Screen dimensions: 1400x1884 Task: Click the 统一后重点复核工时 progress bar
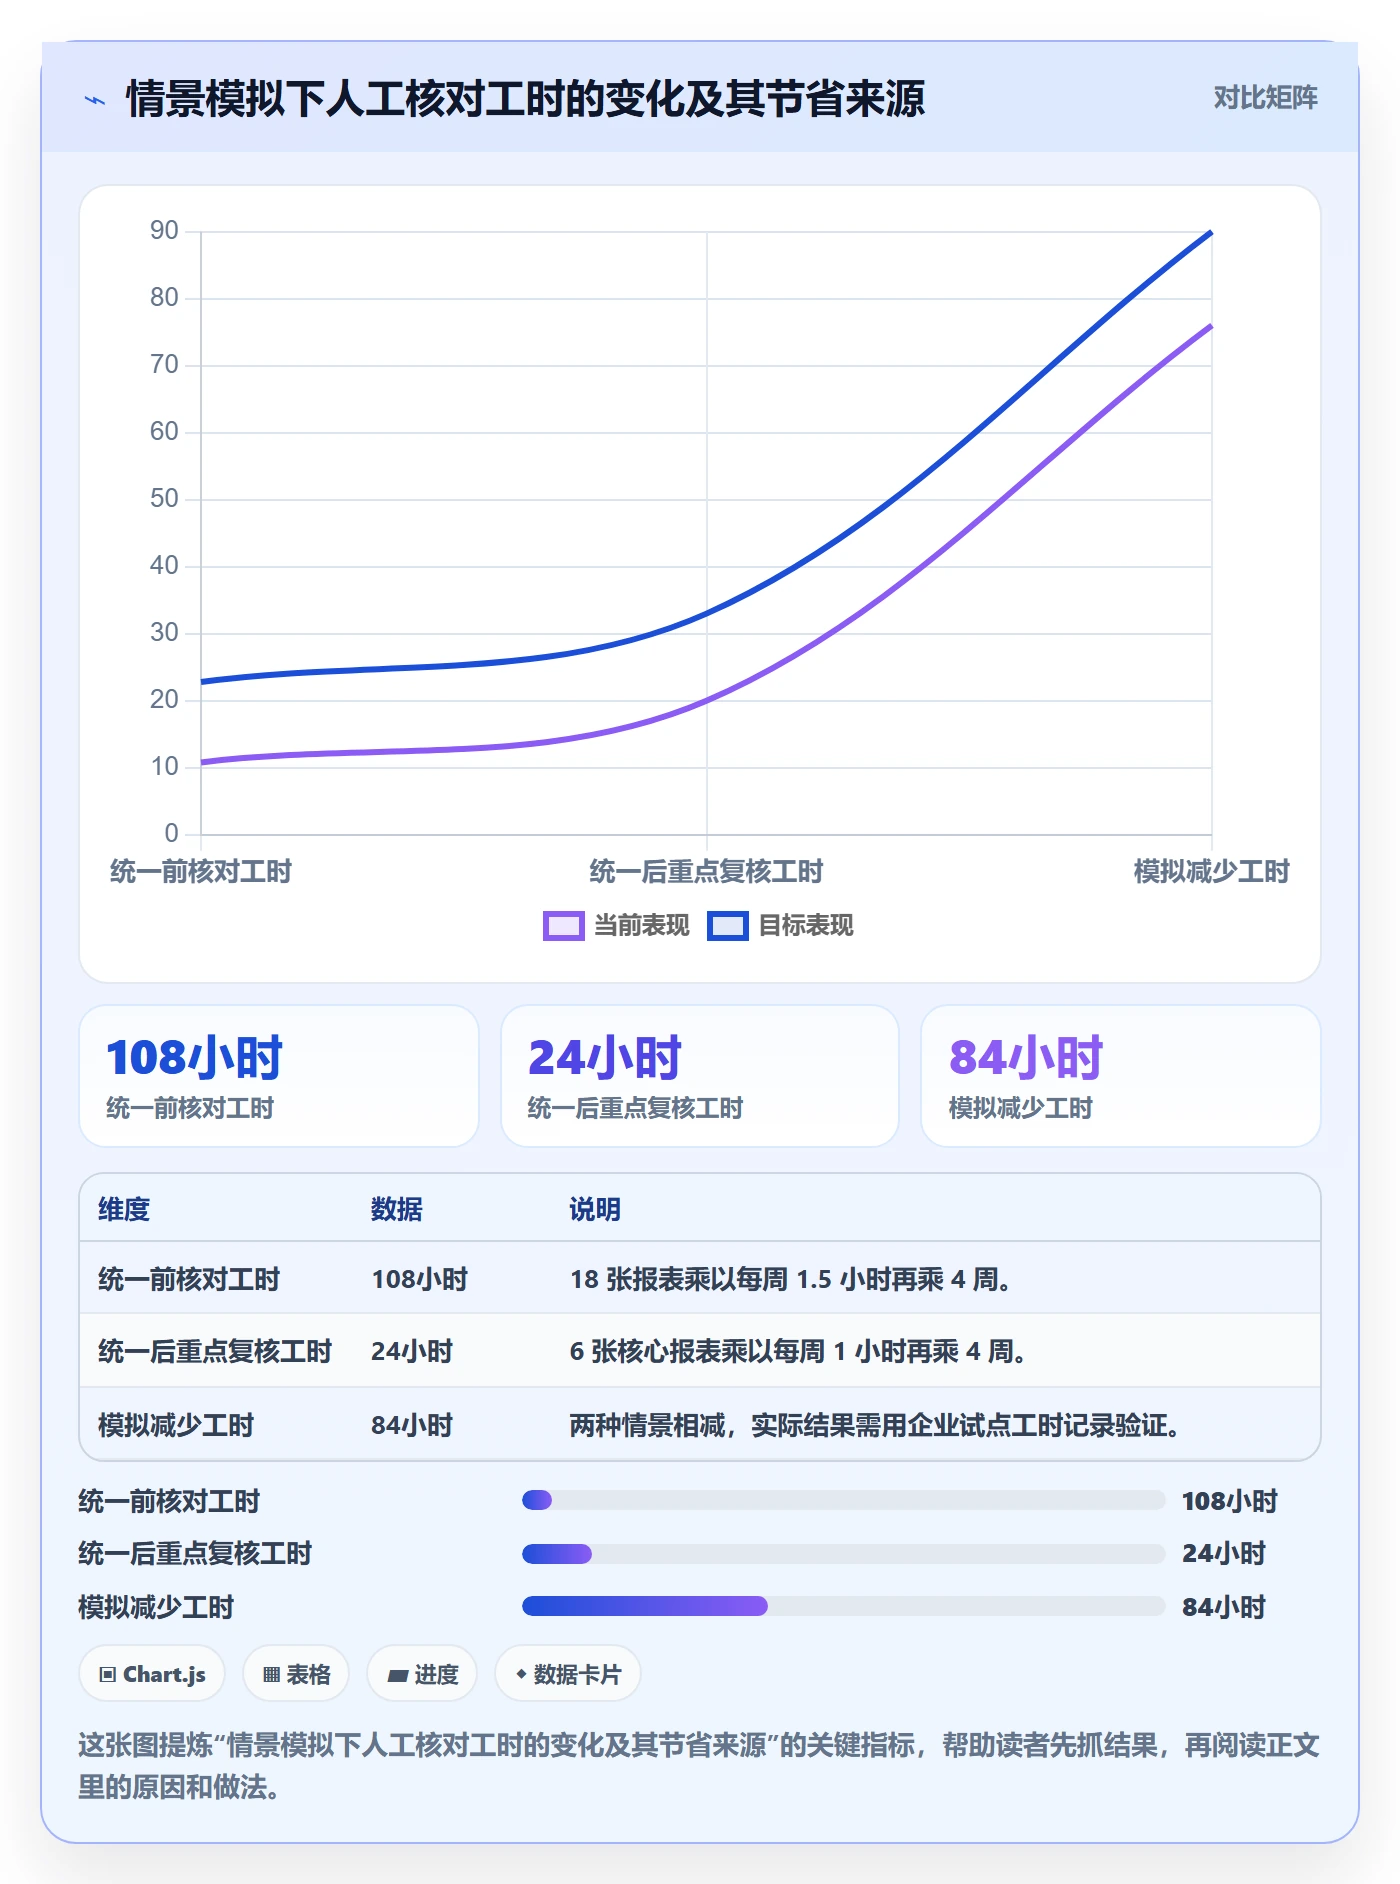(843, 1554)
